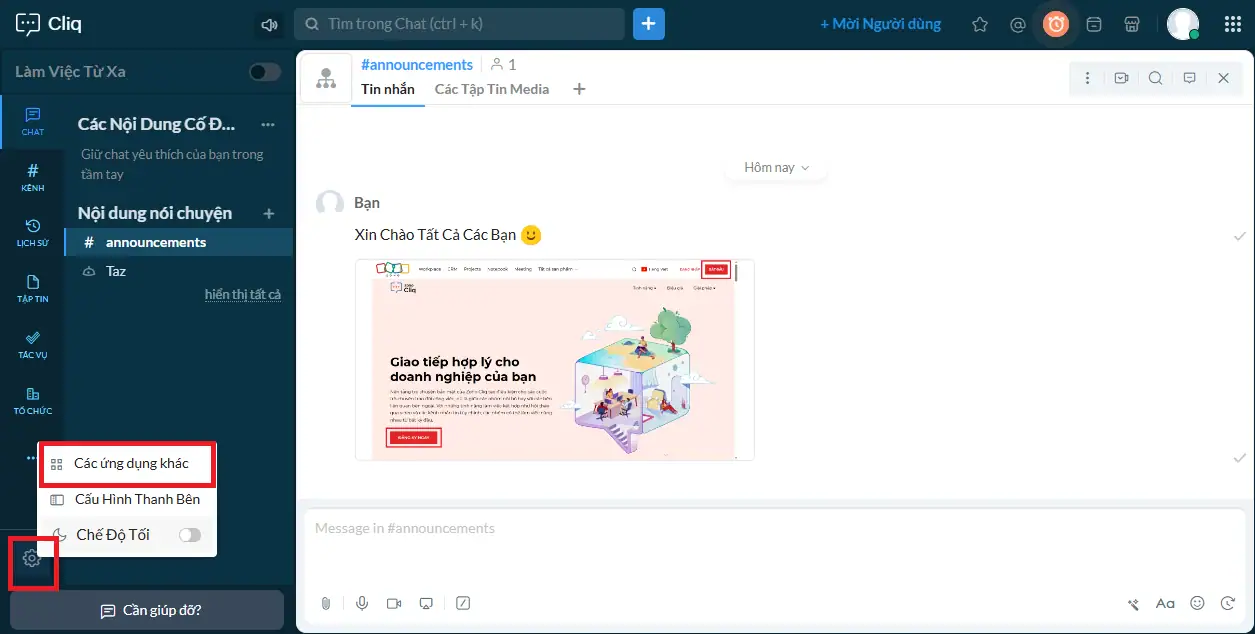
Task: Open the emoji picker in the composer
Action: click(x=1196, y=603)
